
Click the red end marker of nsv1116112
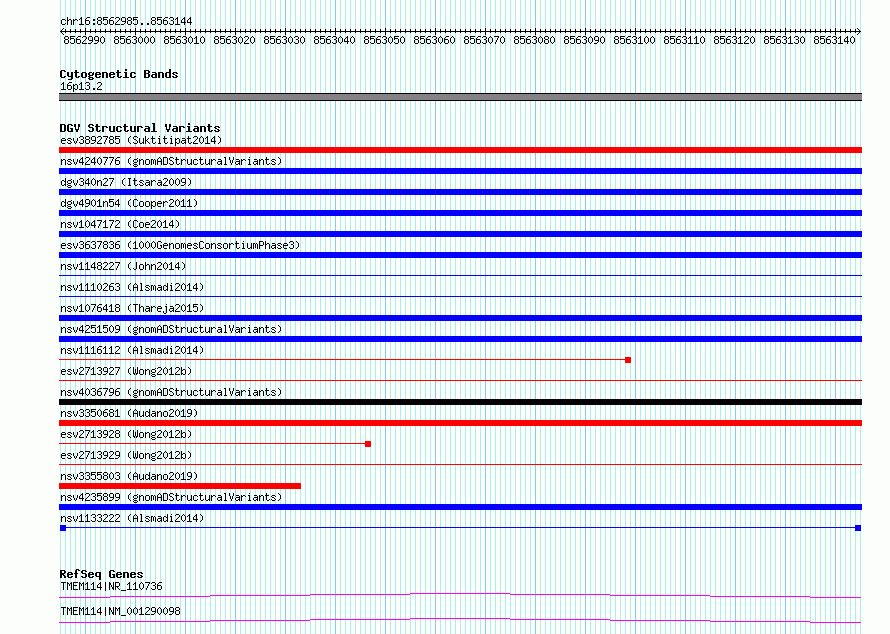(628, 360)
